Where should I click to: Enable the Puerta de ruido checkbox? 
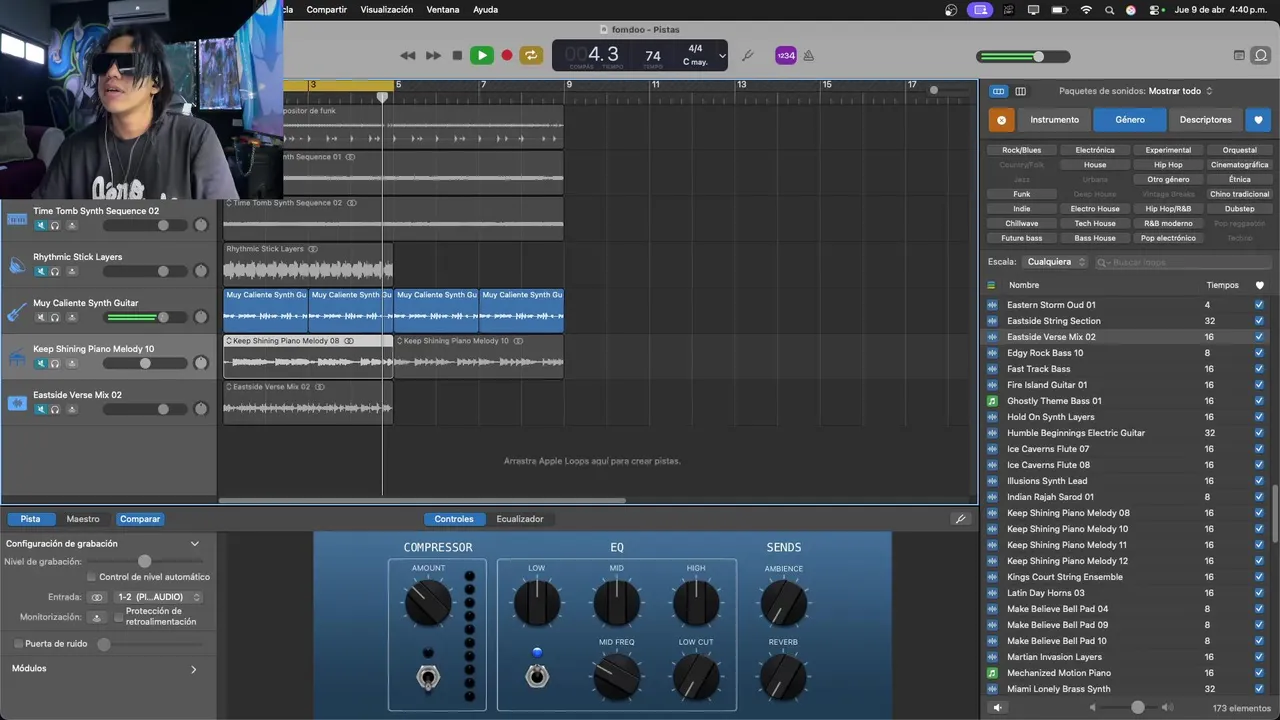(x=18, y=644)
